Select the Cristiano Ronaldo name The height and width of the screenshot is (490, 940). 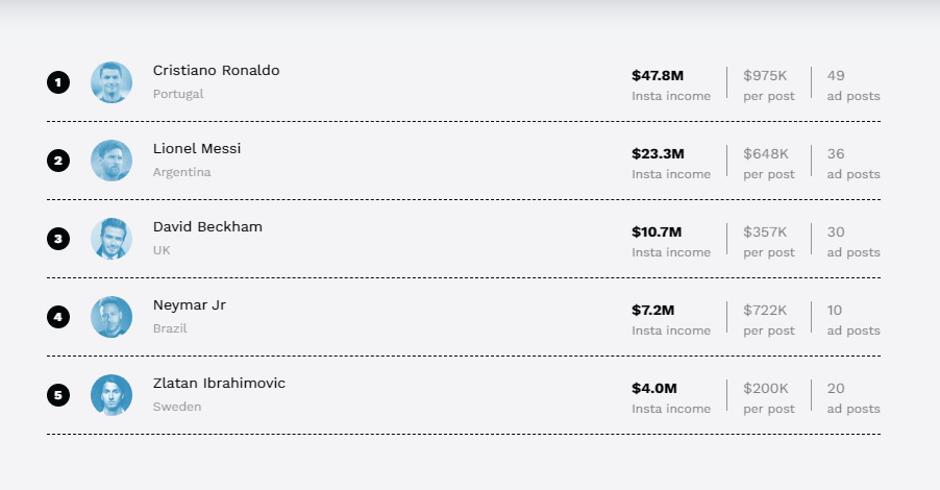tap(216, 71)
